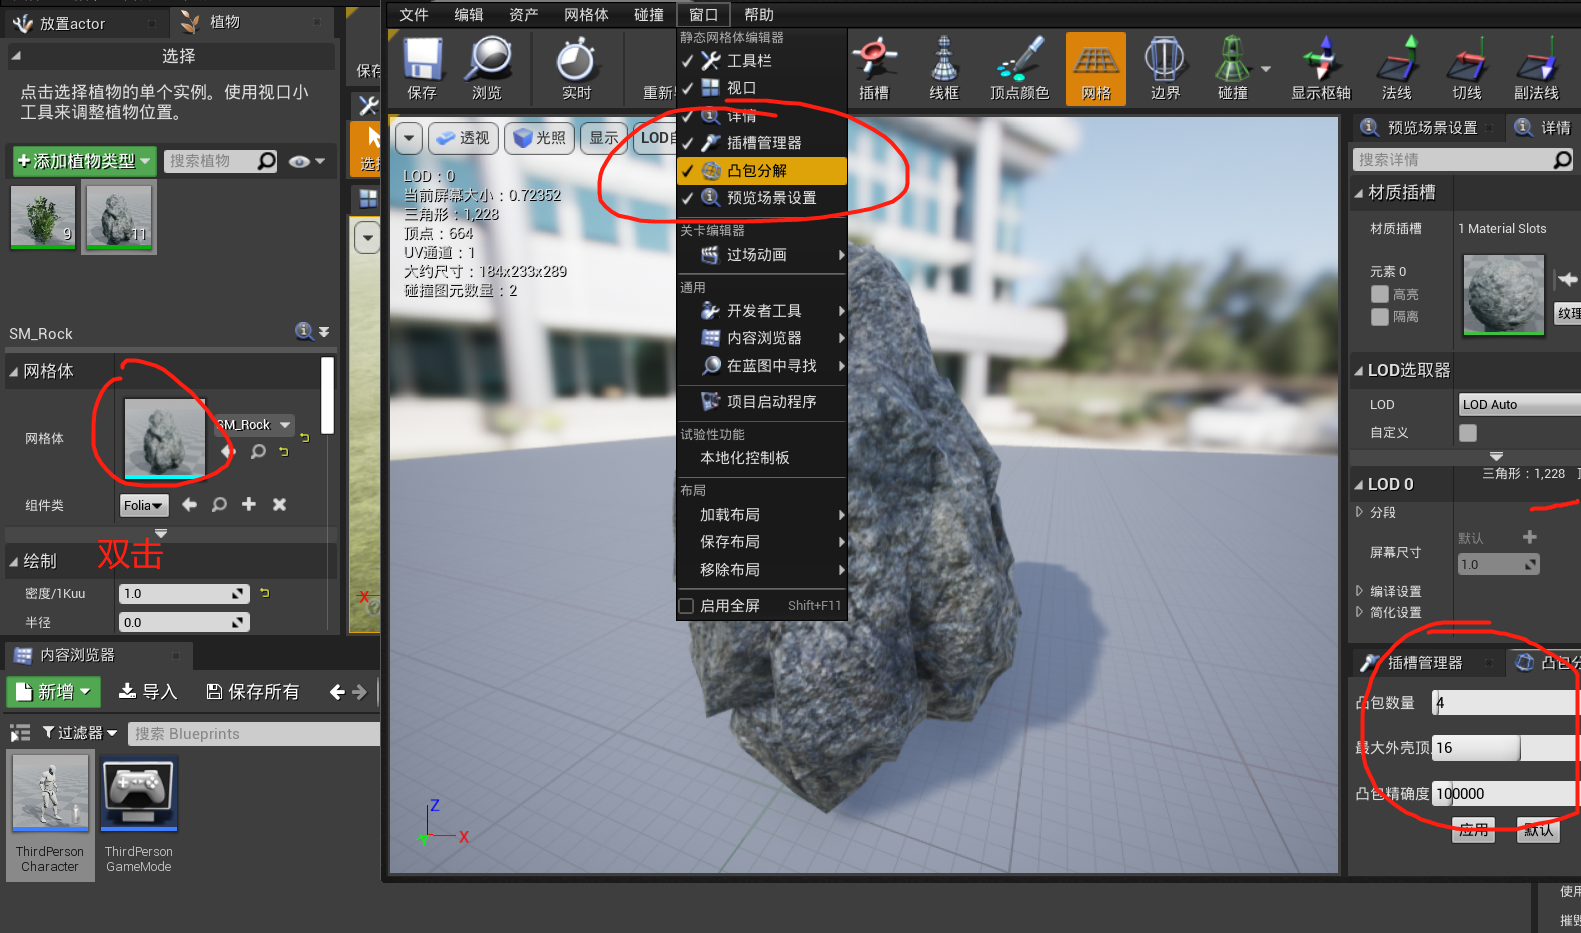
Task: Show the pivot with 显示枢轴 icon
Action: [x=1321, y=68]
